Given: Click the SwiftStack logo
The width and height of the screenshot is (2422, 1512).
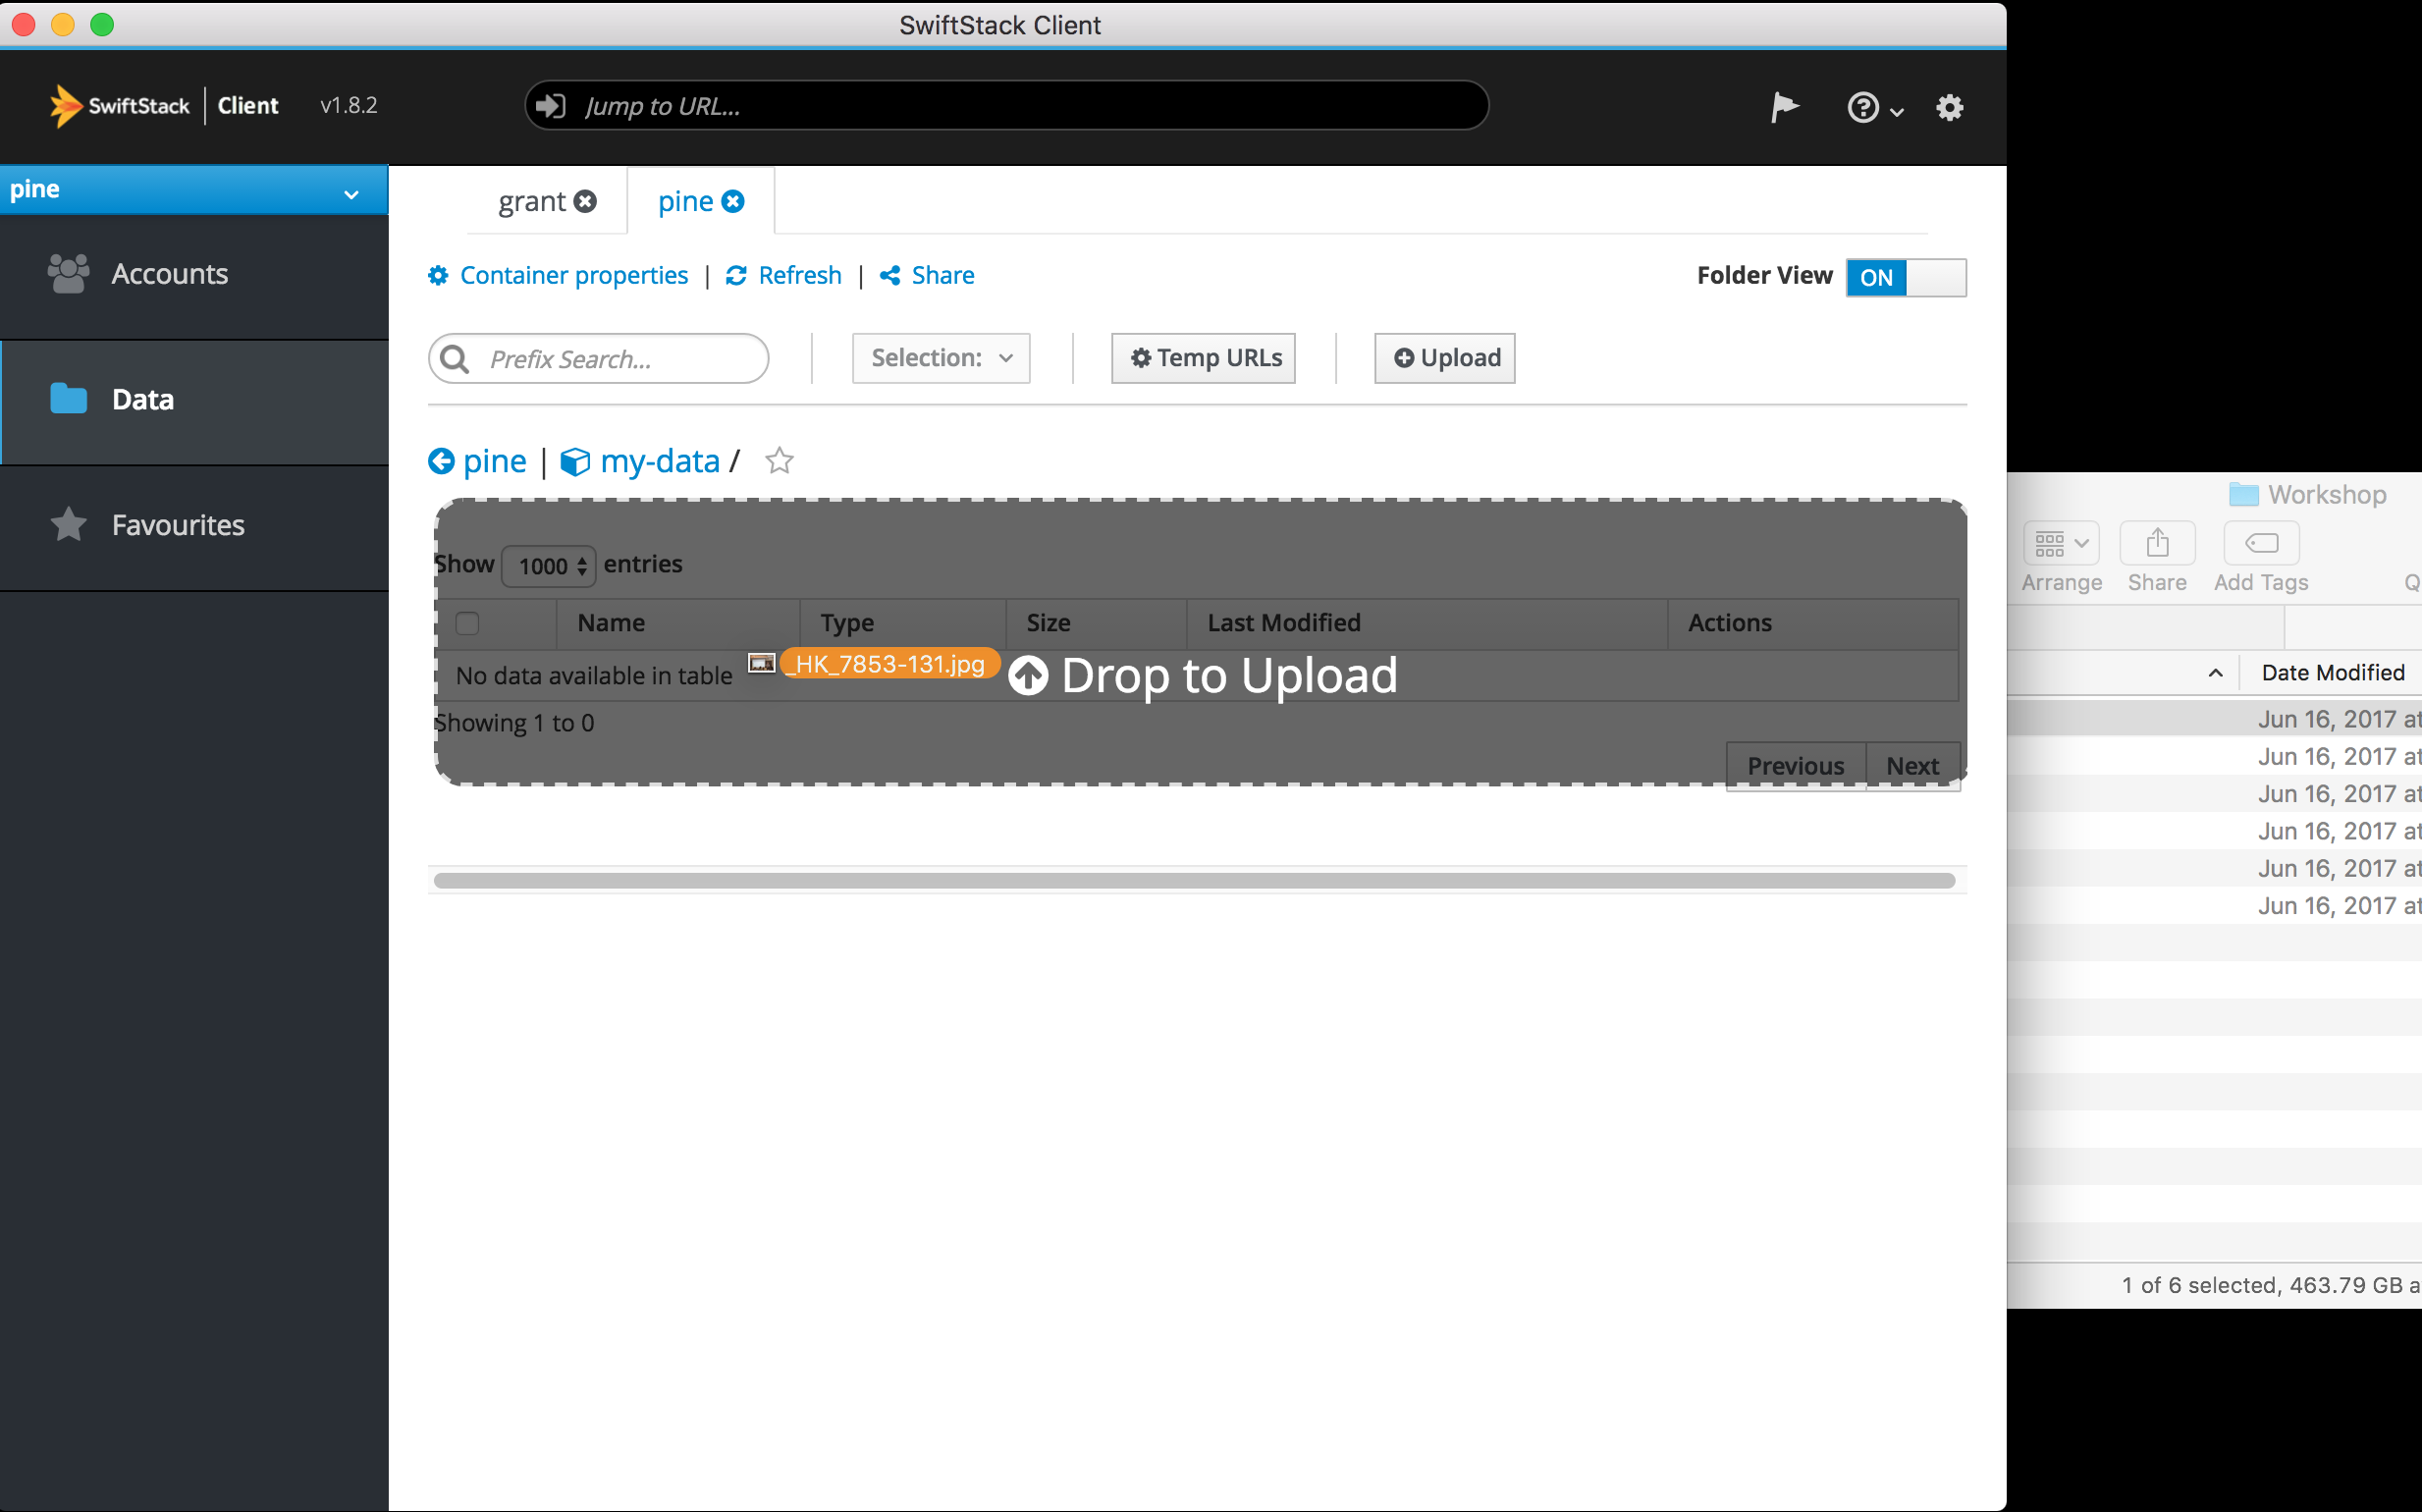Looking at the screenshot, I should click(119, 106).
